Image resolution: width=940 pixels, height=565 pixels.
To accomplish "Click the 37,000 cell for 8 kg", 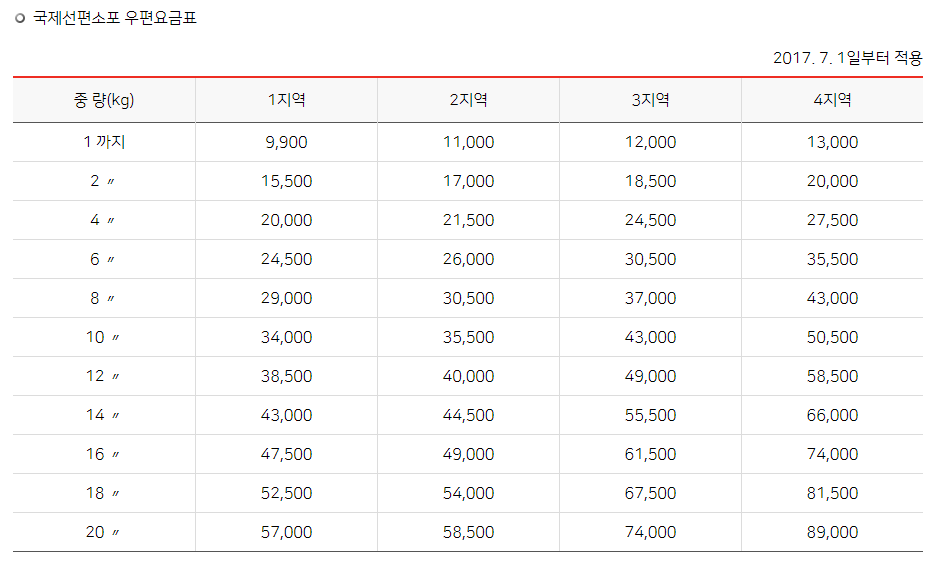I will (650, 298).
